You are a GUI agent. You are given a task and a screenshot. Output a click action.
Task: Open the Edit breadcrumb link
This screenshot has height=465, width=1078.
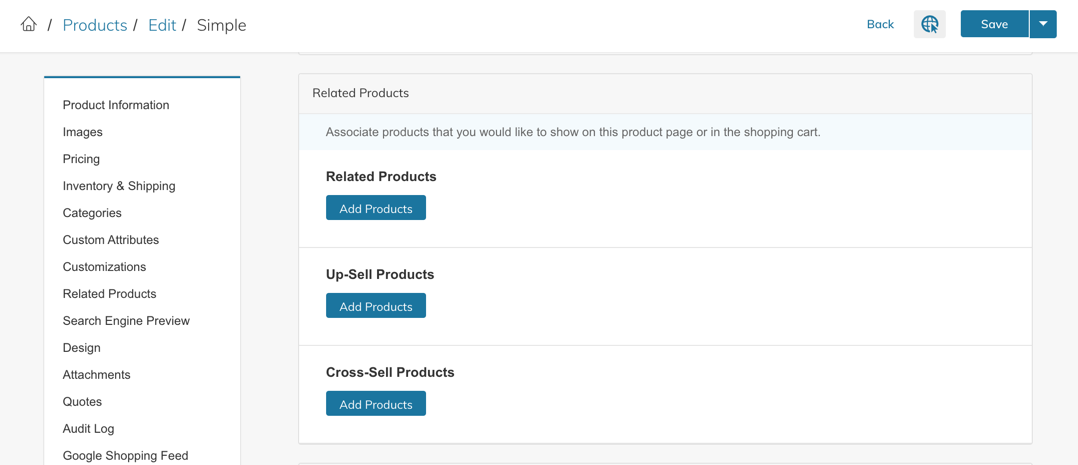pyautogui.click(x=162, y=25)
